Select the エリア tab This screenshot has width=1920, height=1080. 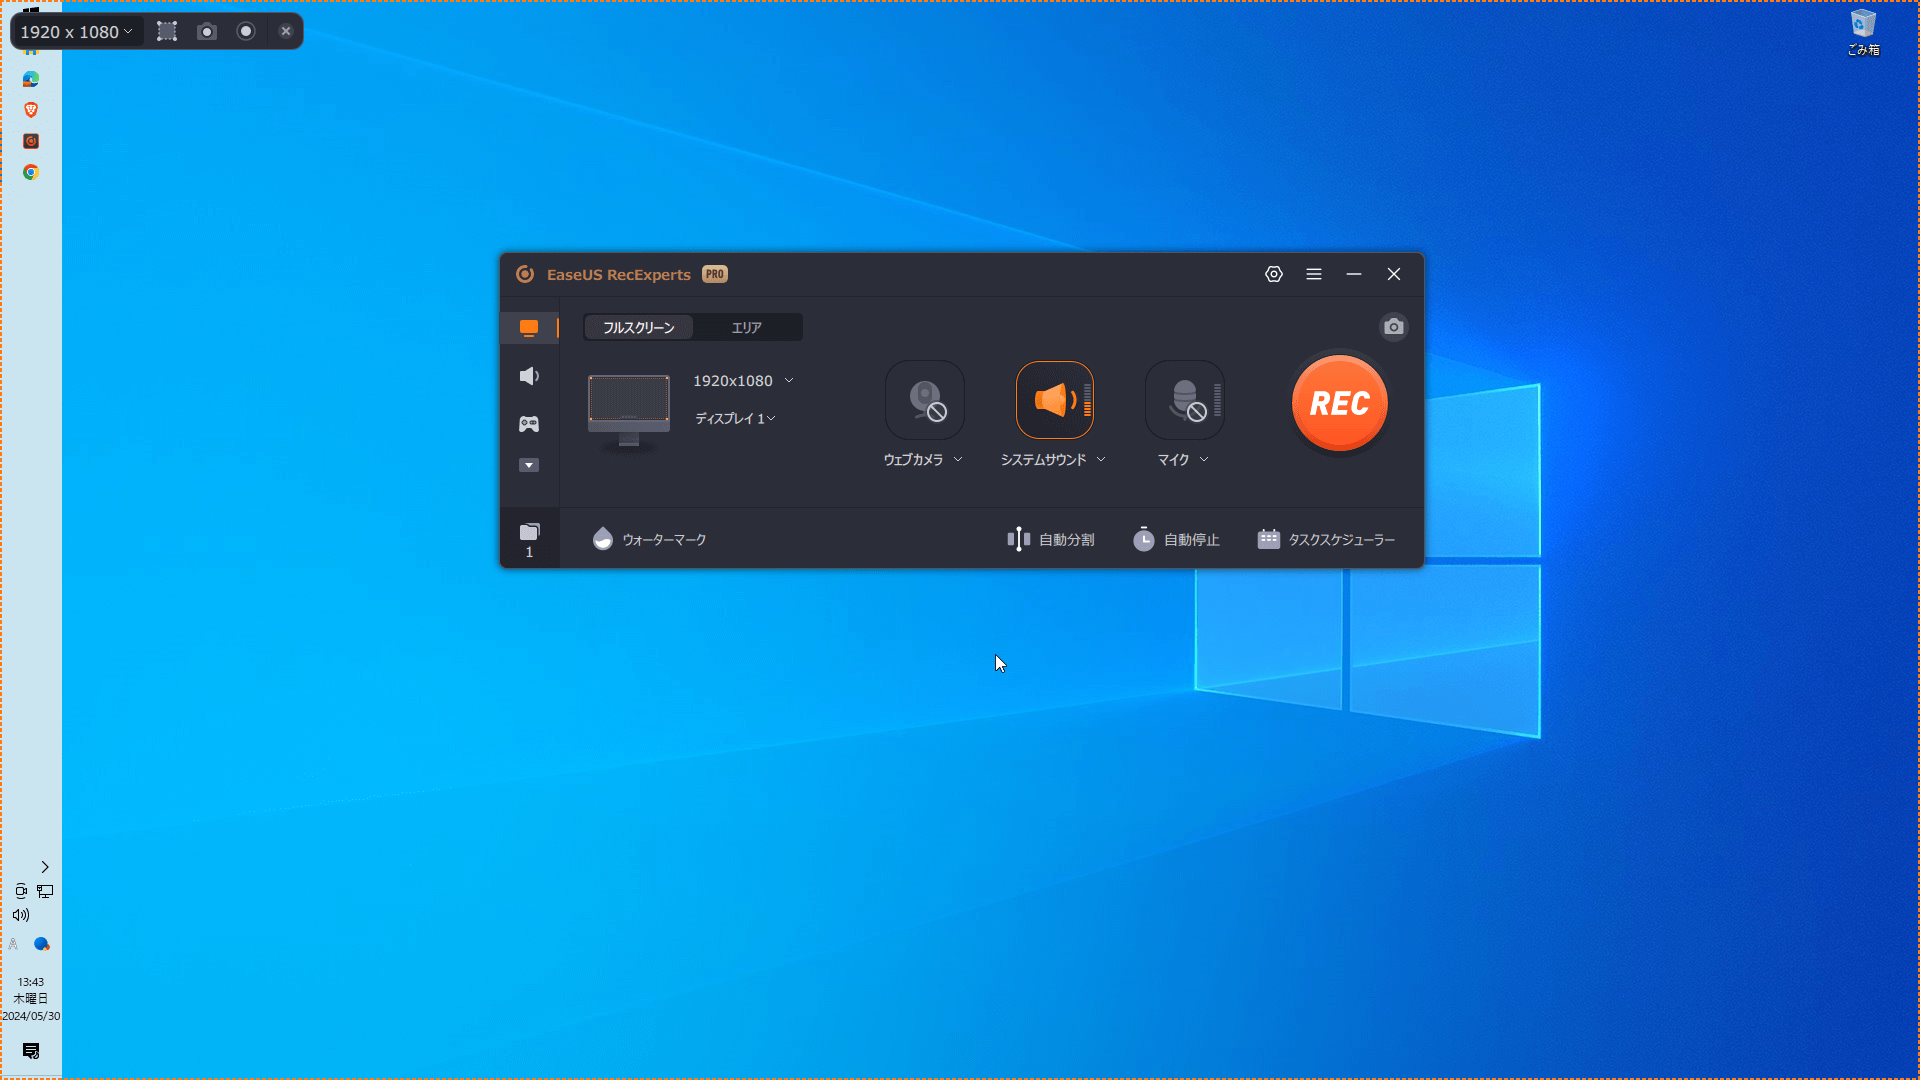tap(746, 328)
